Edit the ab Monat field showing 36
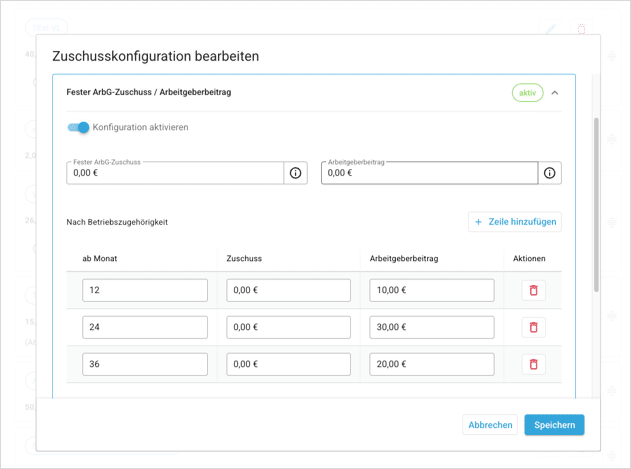The image size is (631, 469). click(x=145, y=364)
